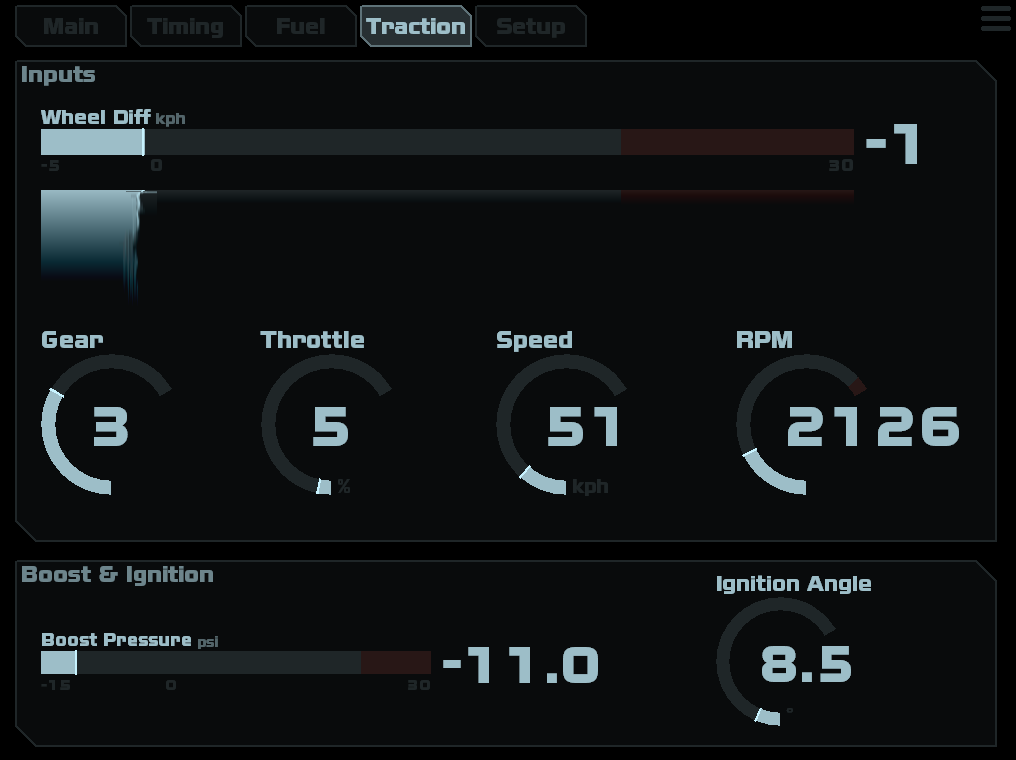The width and height of the screenshot is (1016, 760).
Task: Click the Wheel Diff kph label
Action: click(112, 117)
